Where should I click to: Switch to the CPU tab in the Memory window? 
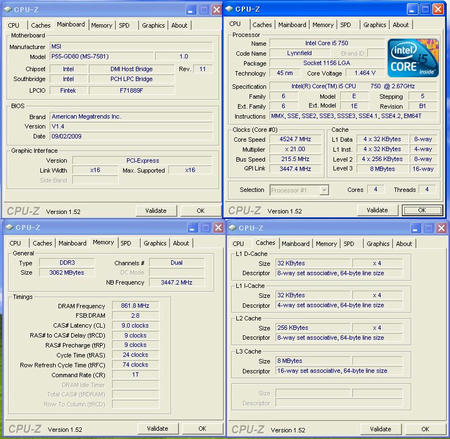(x=15, y=243)
